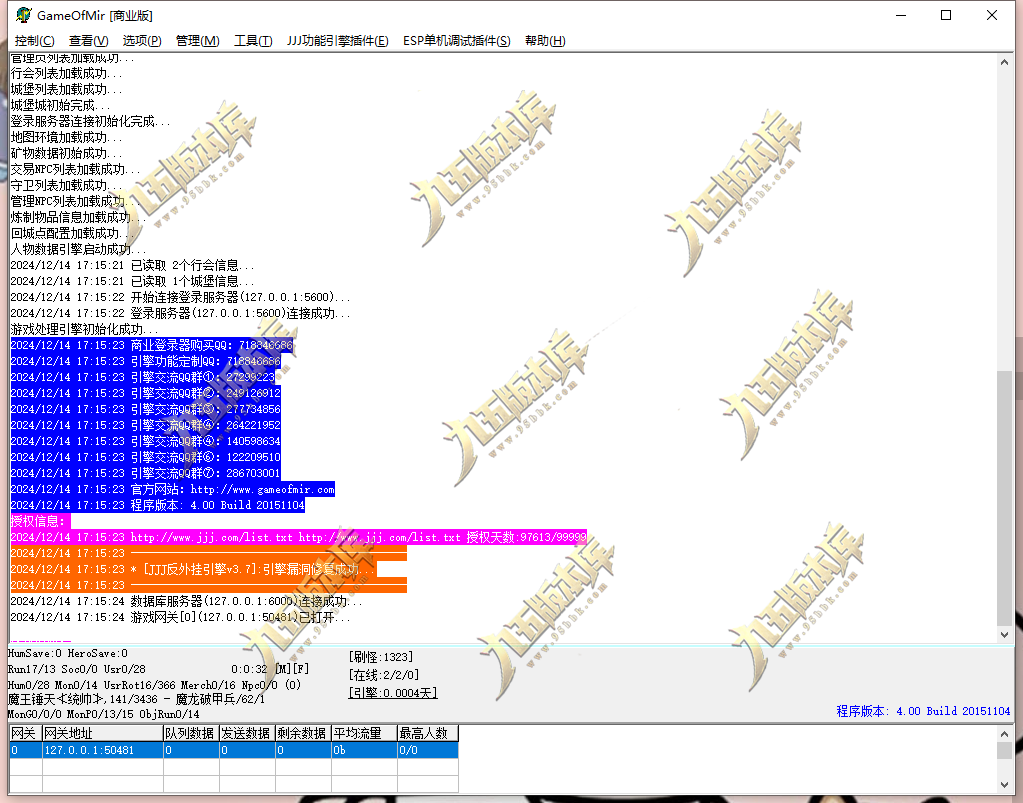The height and width of the screenshot is (803, 1023).
Task: Click log line 引擎交流QQ群⑦
Action: (145, 473)
